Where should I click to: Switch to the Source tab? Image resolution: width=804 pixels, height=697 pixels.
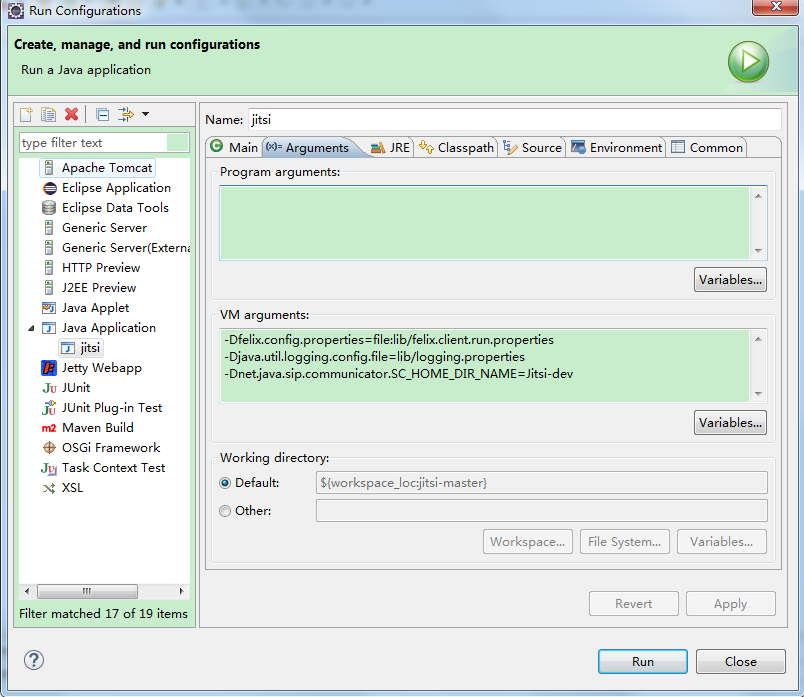coord(532,148)
